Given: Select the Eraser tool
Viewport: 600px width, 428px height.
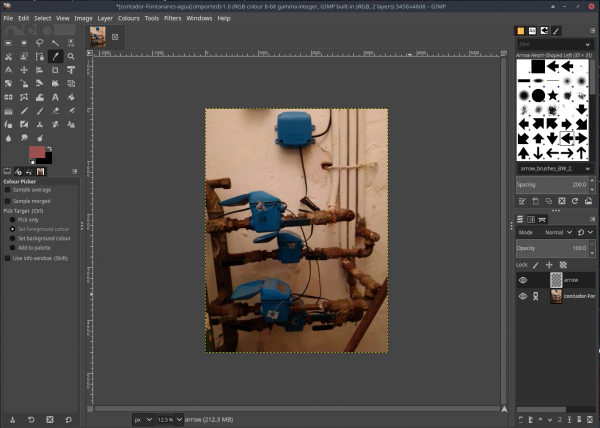Looking at the screenshot, I should click(x=55, y=111).
